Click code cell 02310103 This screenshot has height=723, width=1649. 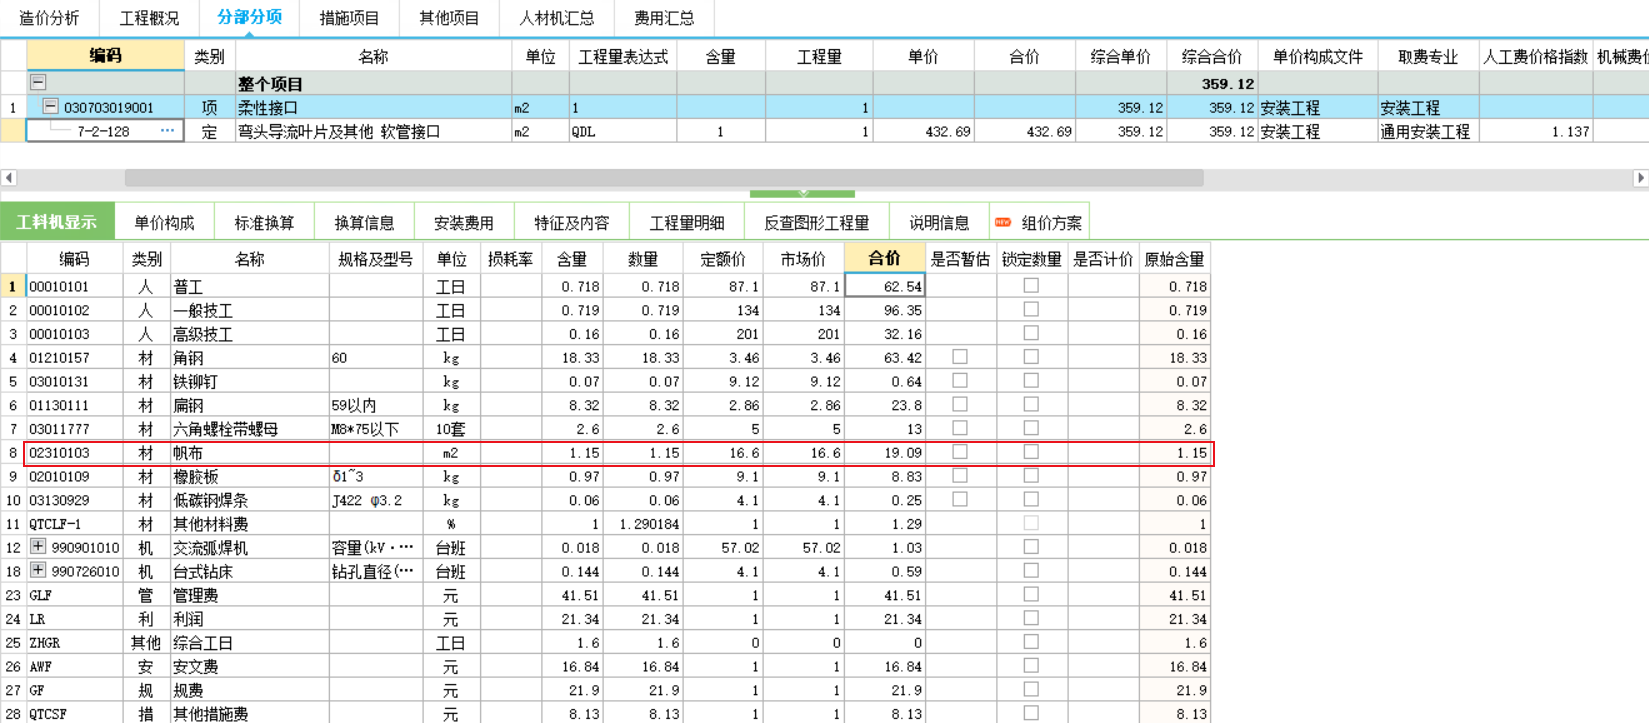click(x=74, y=453)
